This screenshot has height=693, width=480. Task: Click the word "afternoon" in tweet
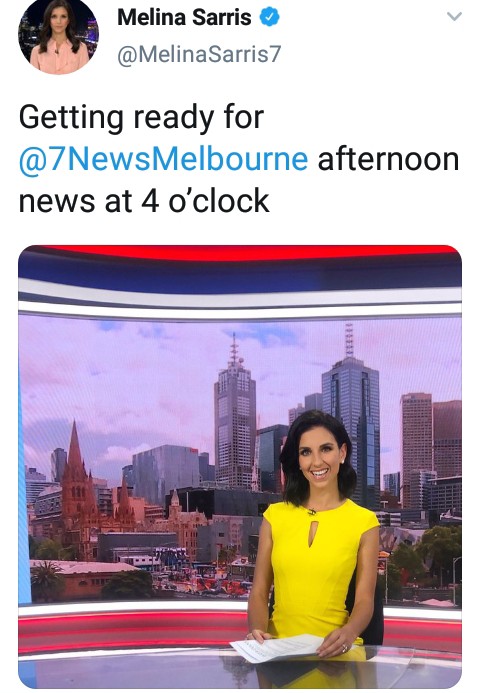pyautogui.click(x=388, y=160)
